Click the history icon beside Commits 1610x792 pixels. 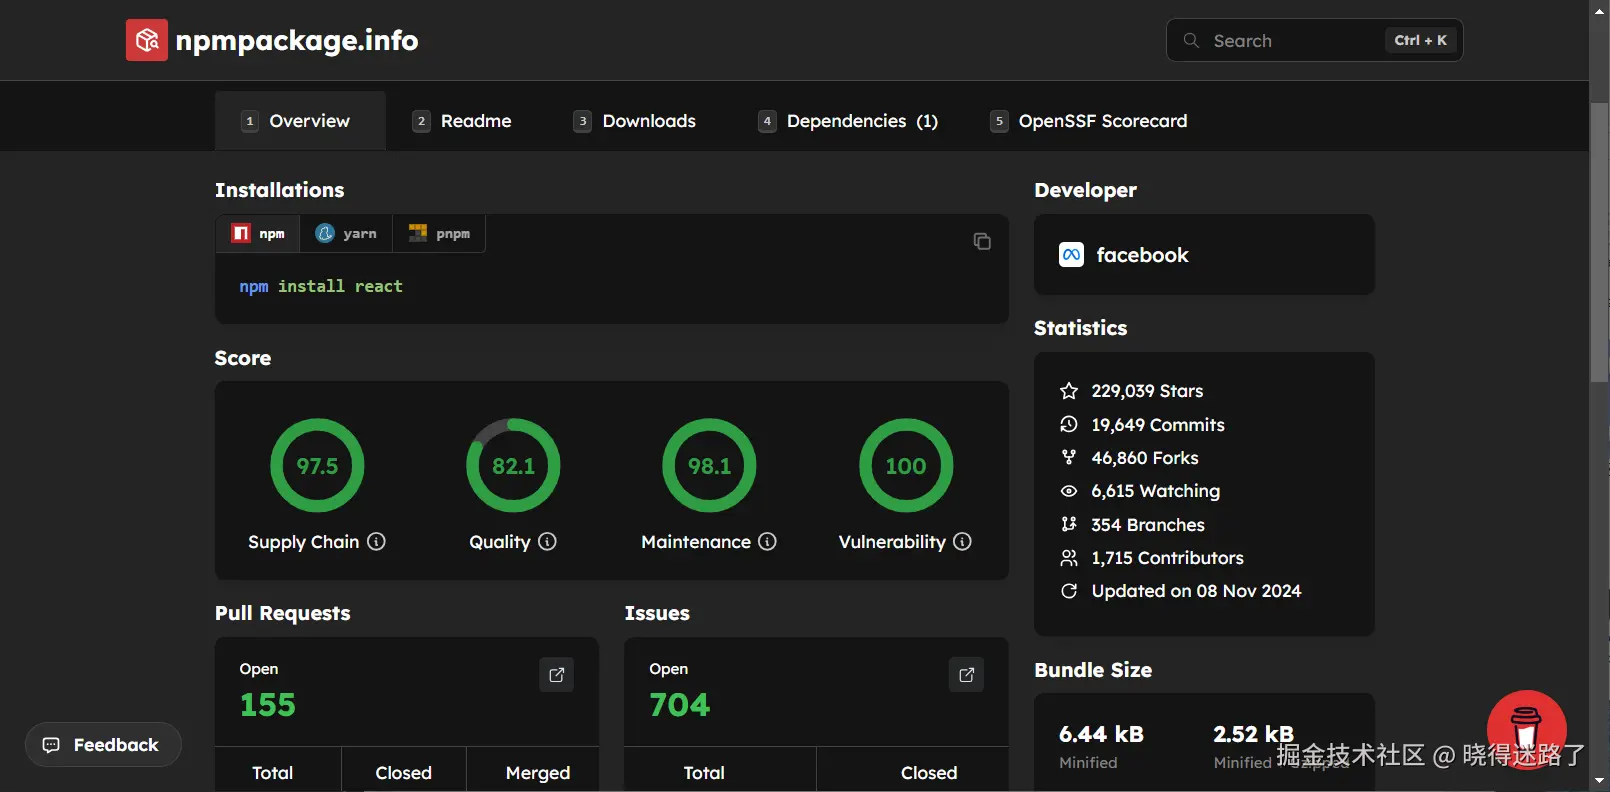pyautogui.click(x=1069, y=424)
